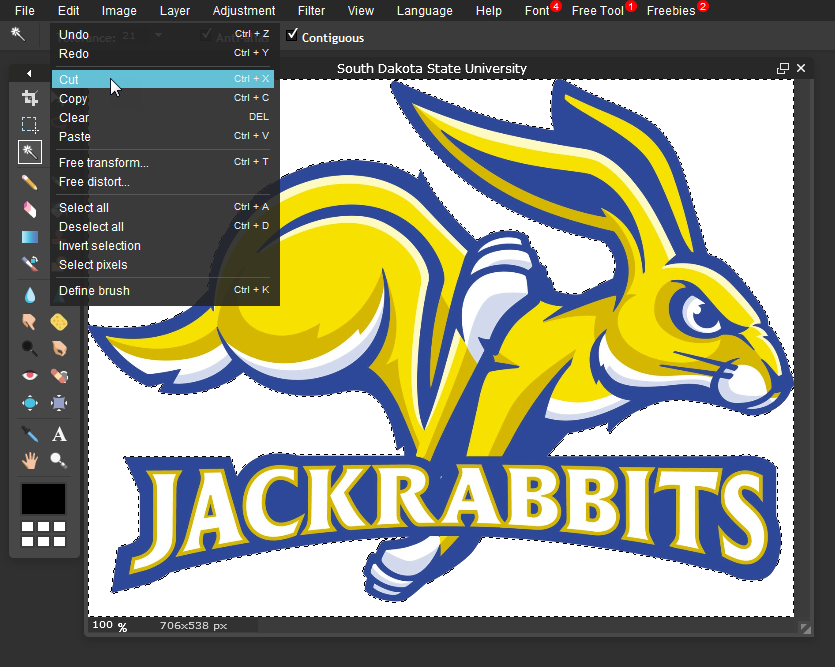Open the Filter menu
Image resolution: width=835 pixels, height=667 pixels.
311,11
